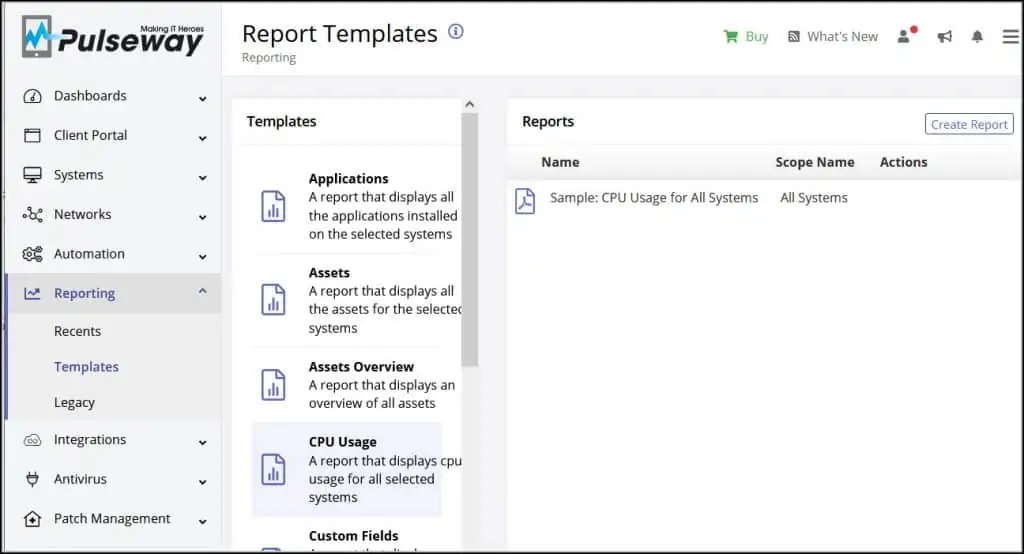
Task: Click the Automation gears icon
Action: click(x=32, y=254)
